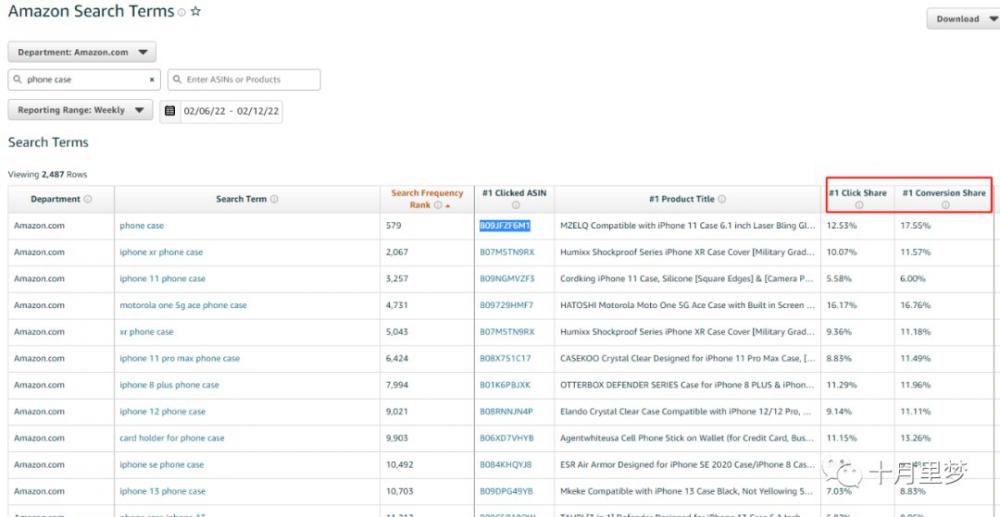This screenshot has height=517, width=1000.
Task: Click ASIN link B06XD7VHYB
Action: tap(506, 439)
